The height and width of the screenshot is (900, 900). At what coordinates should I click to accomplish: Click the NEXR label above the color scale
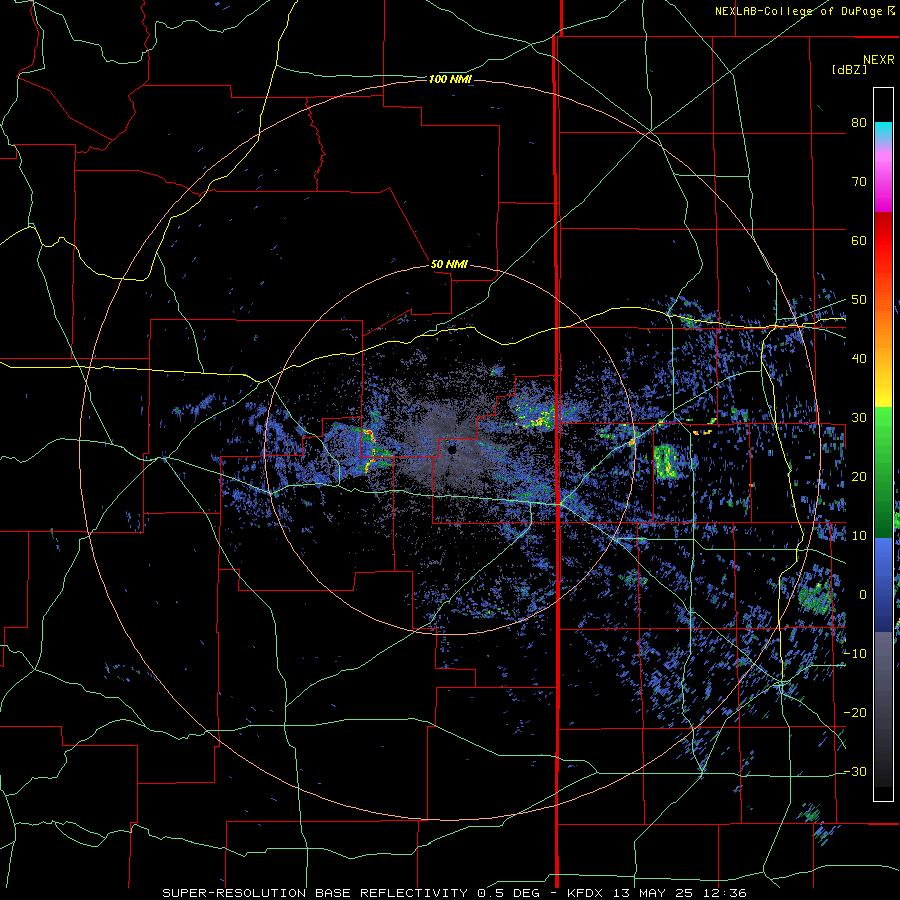(x=878, y=60)
